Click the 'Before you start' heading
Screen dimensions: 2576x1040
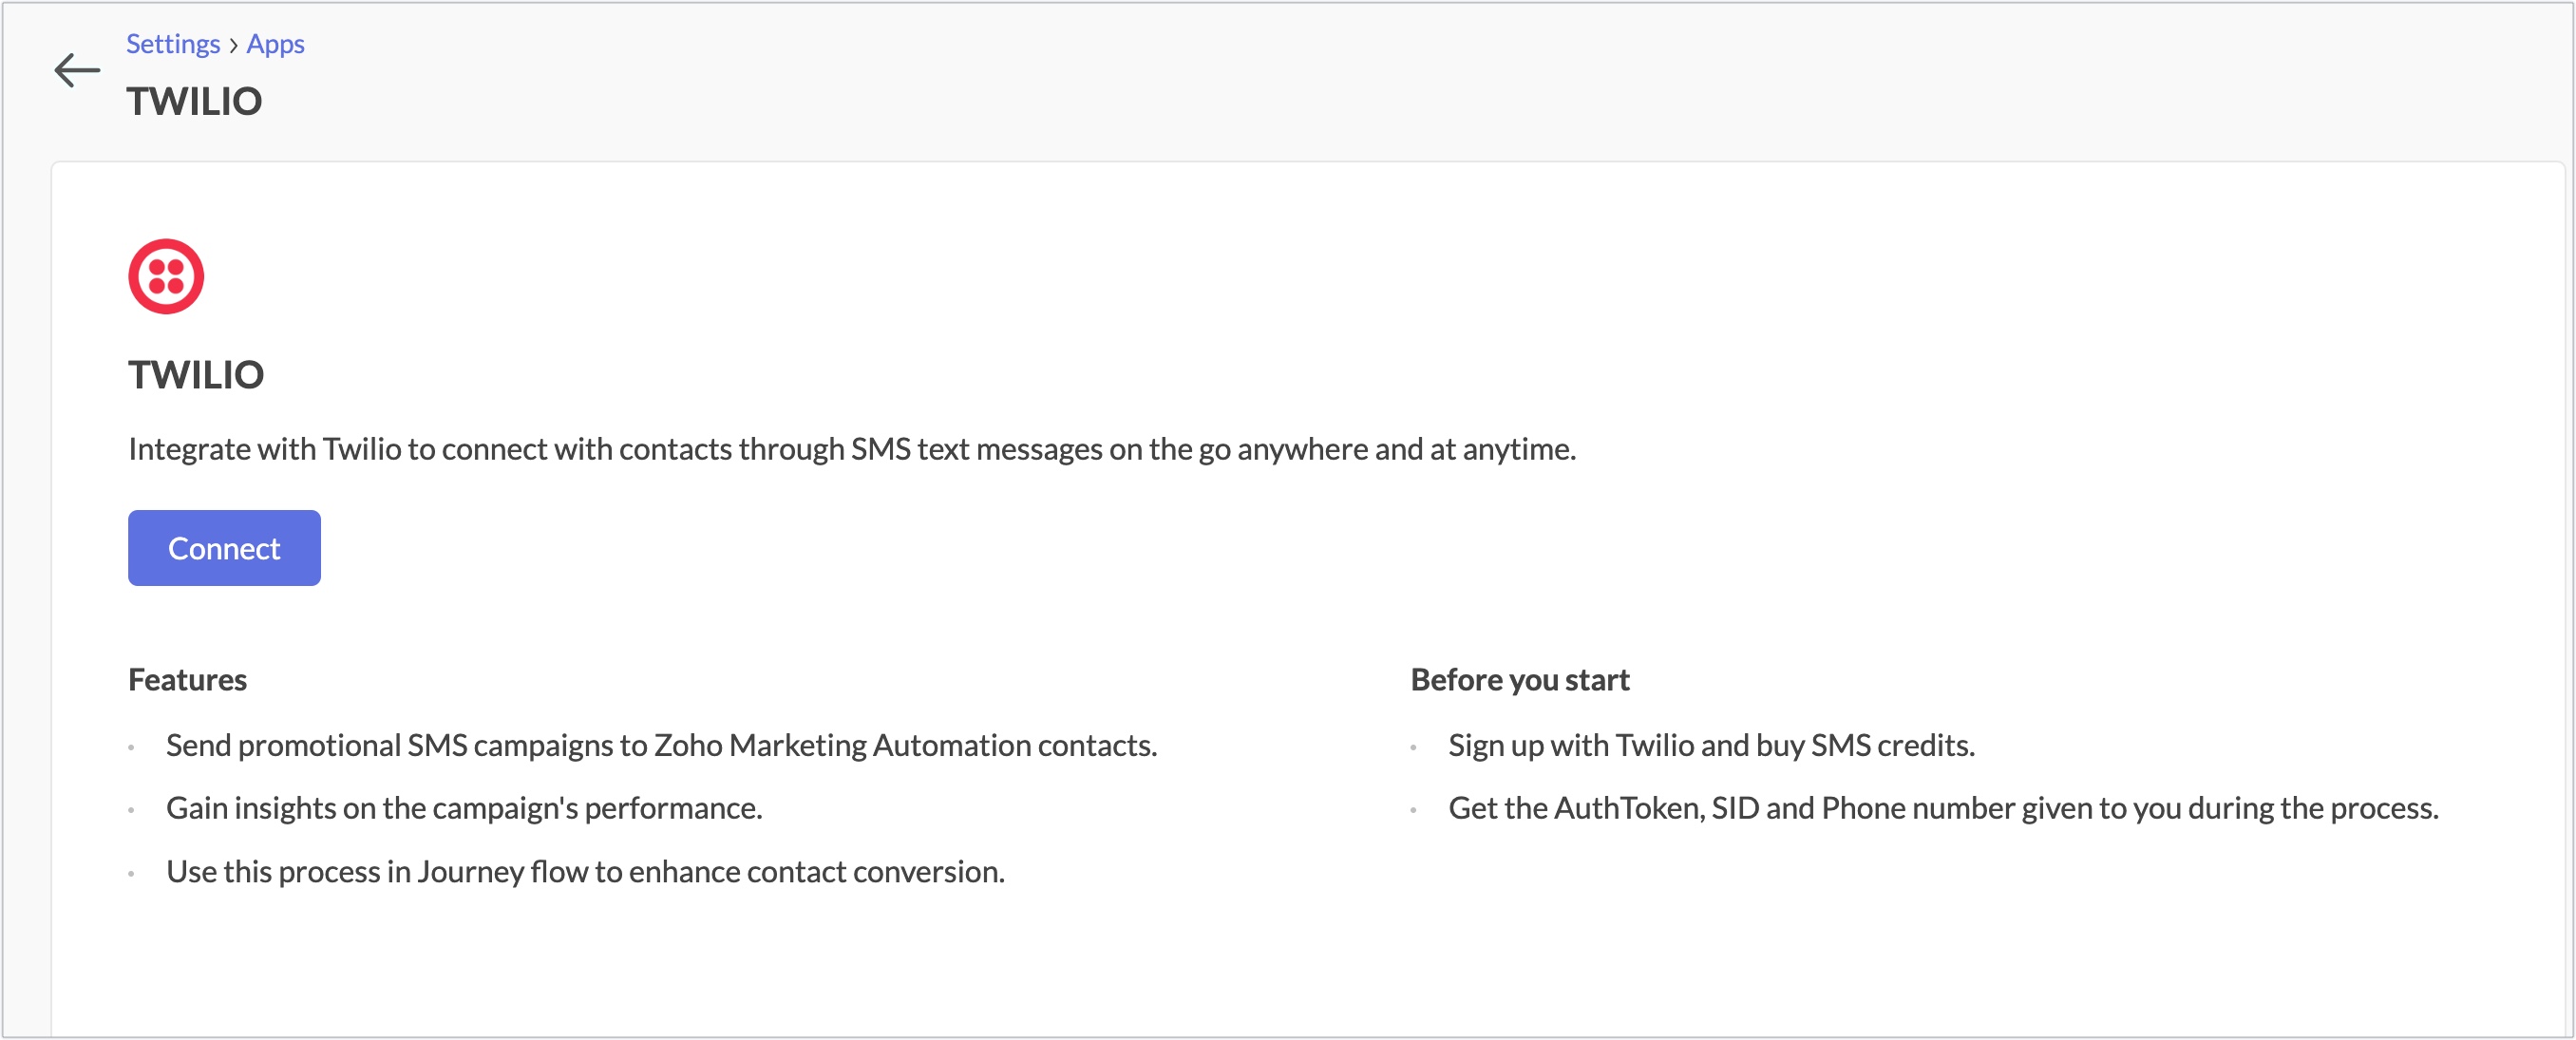point(1520,680)
